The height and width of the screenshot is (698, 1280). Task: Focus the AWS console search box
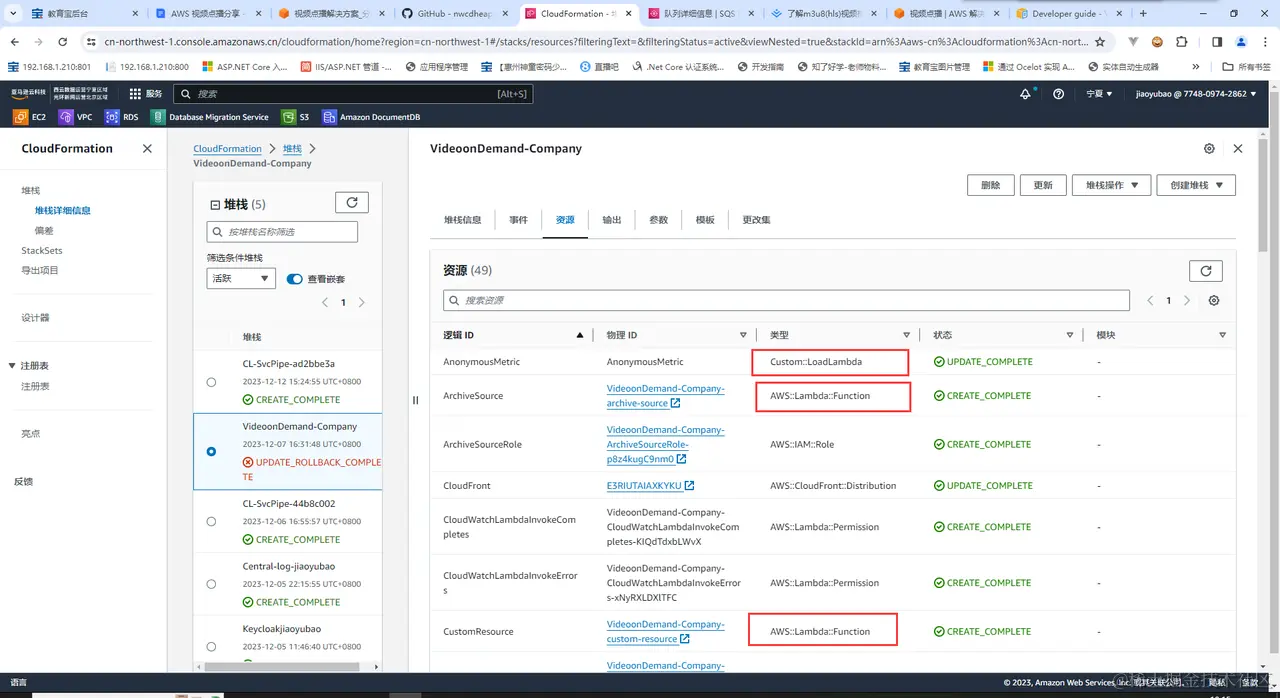pos(353,93)
